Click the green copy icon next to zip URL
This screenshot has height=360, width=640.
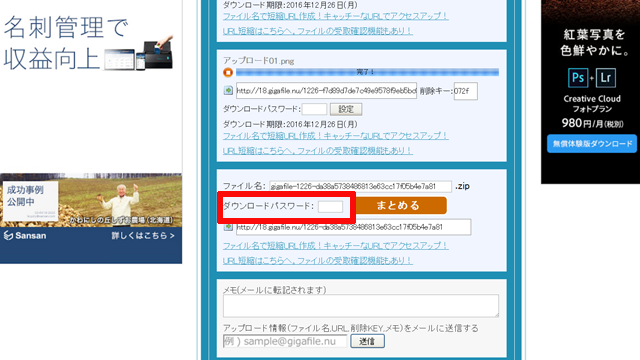click(228, 227)
